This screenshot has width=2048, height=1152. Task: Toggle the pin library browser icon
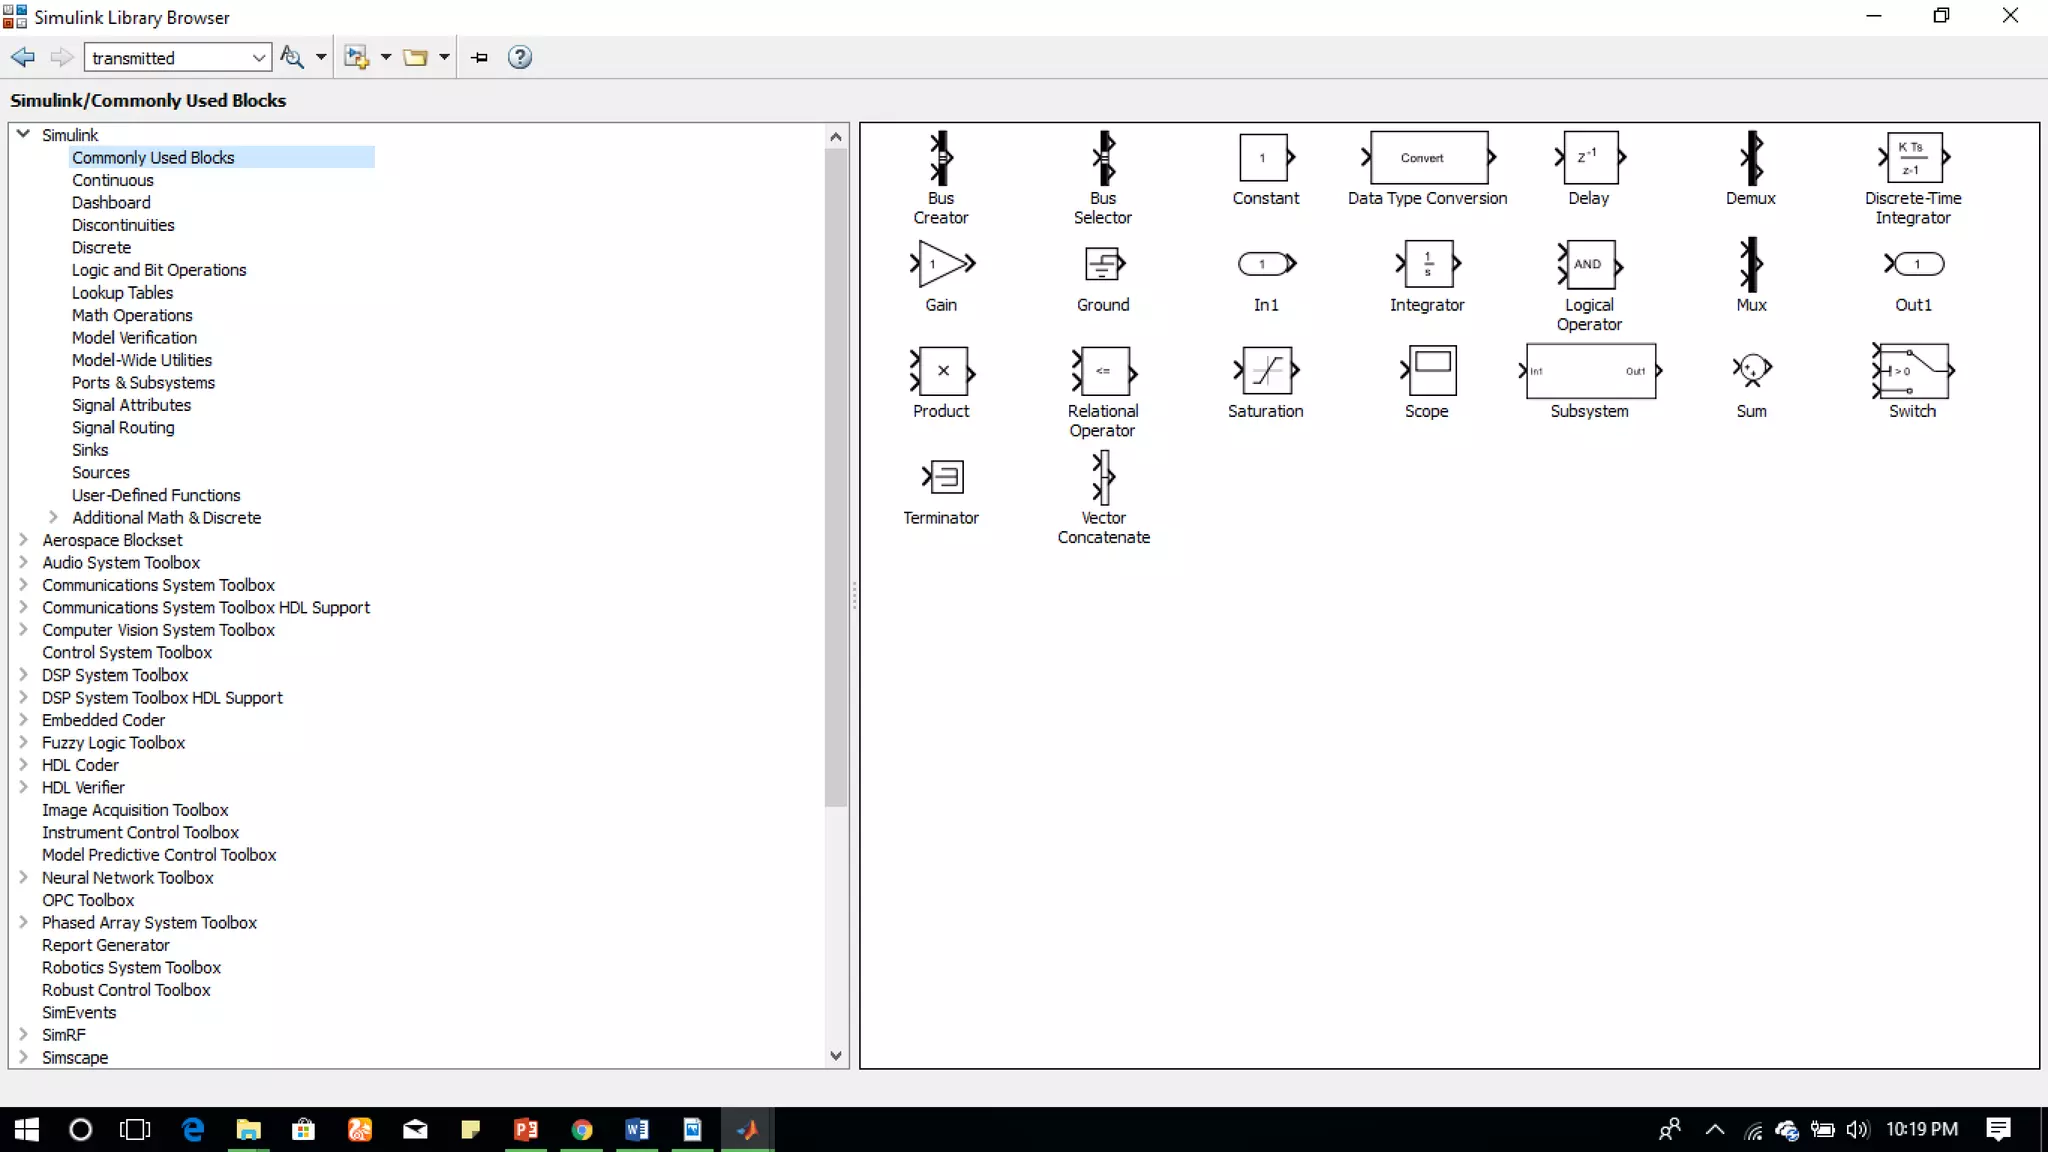pyautogui.click(x=479, y=57)
